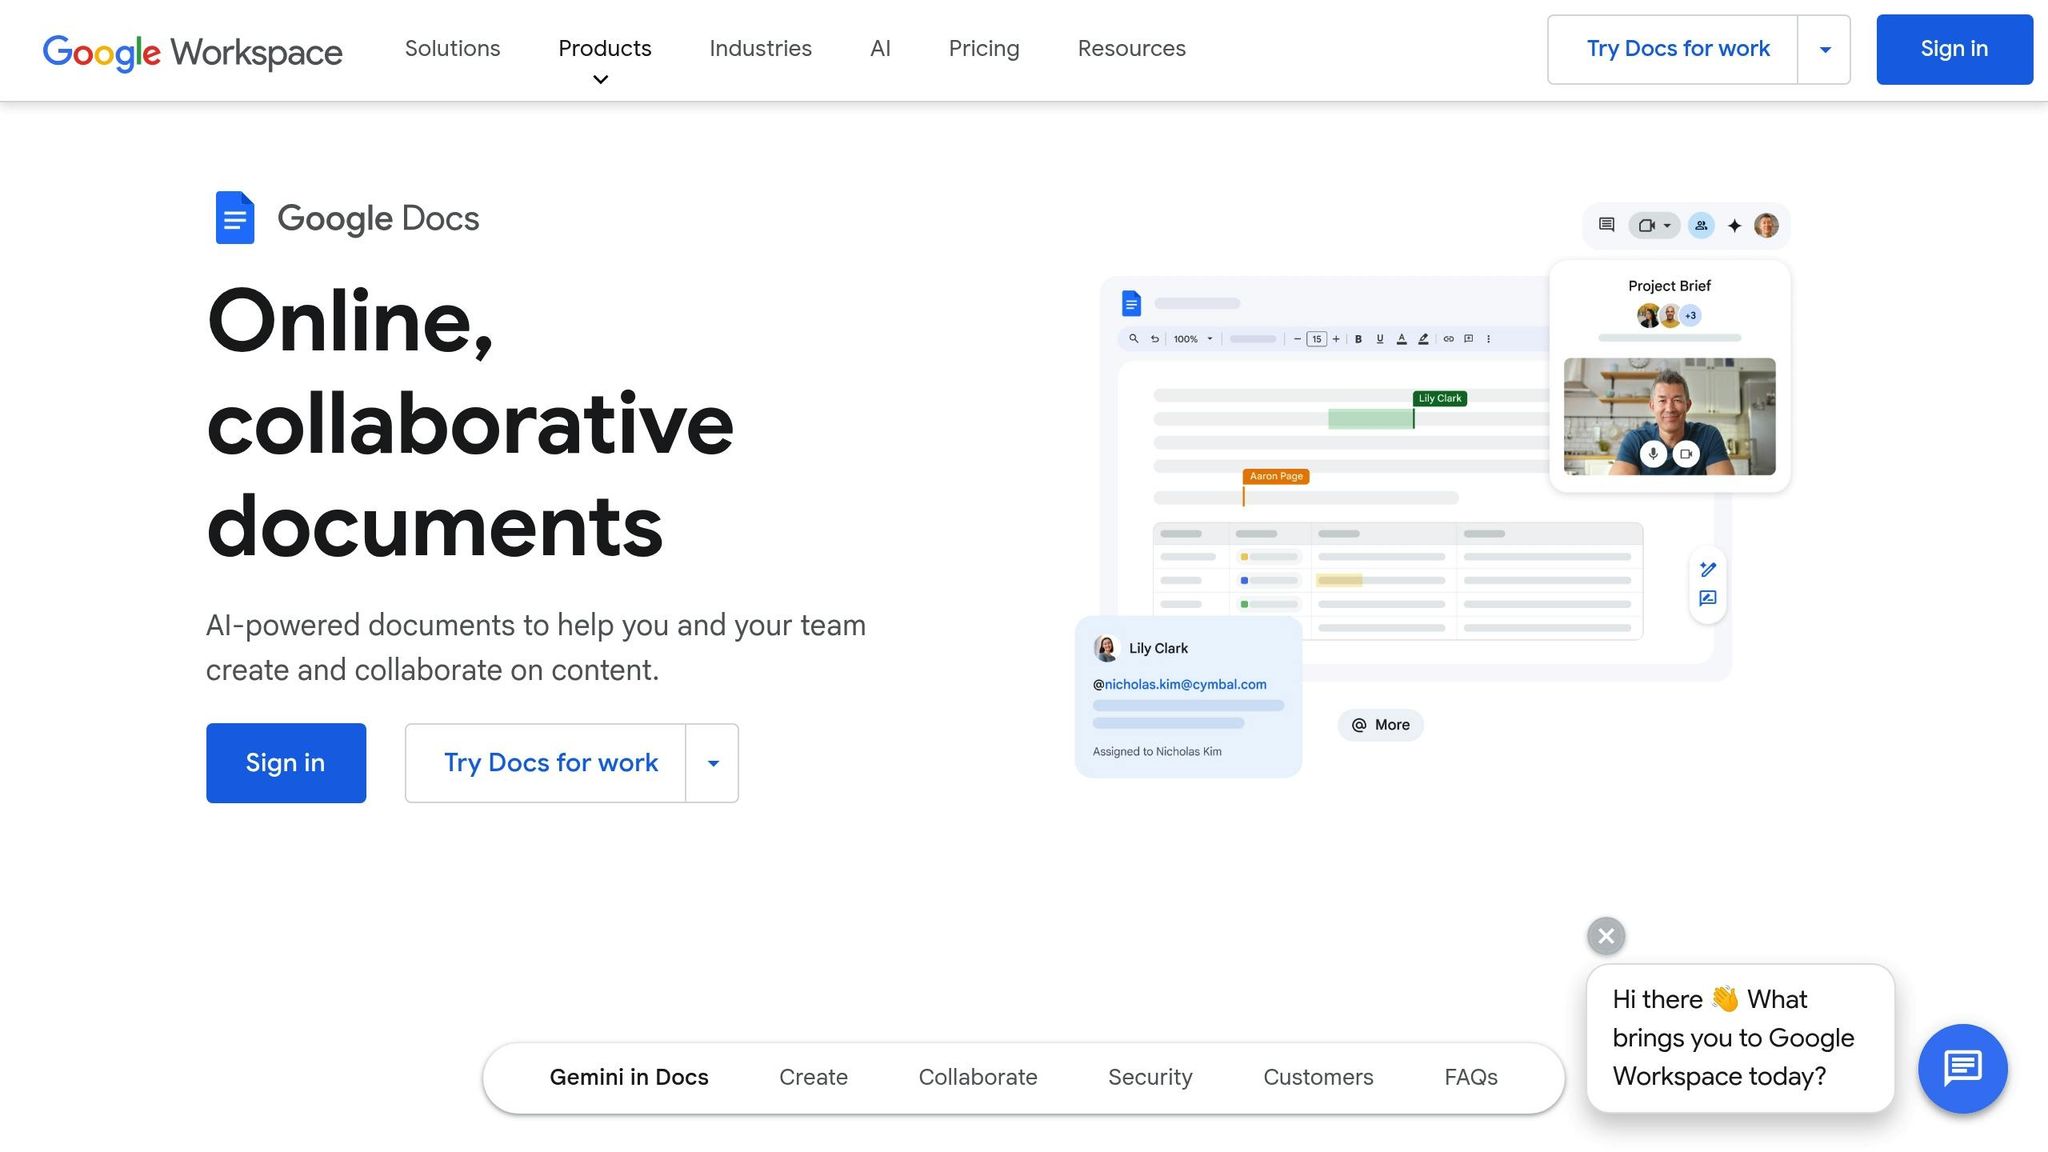
Task: Switch to the Security tab
Action: click(1150, 1077)
